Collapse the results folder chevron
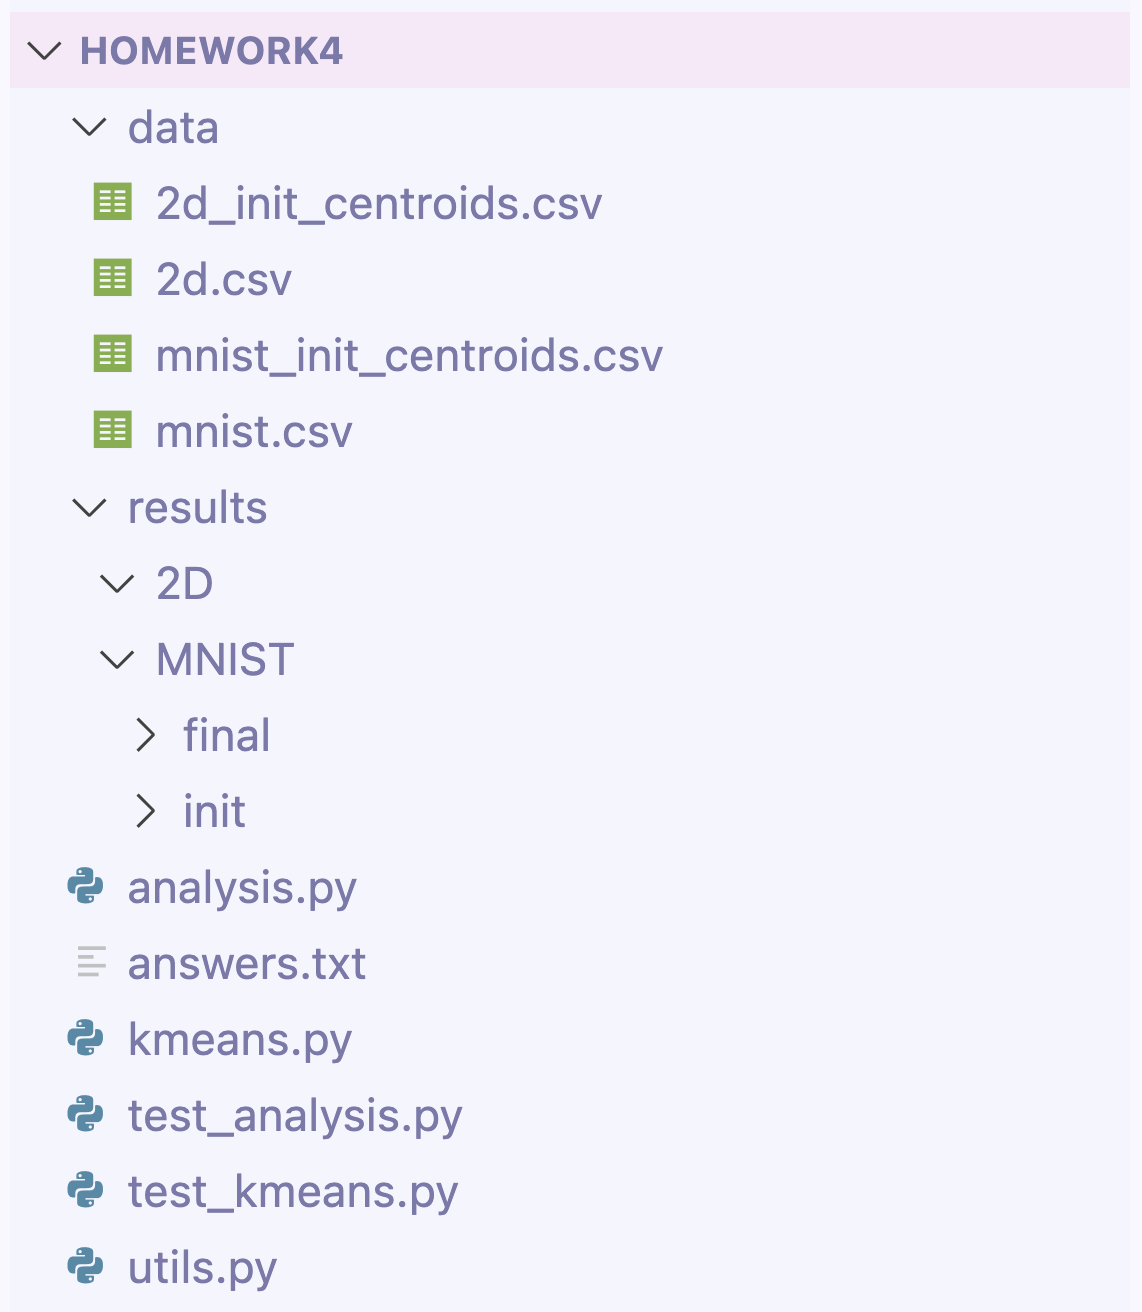The width and height of the screenshot is (1142, 1312). click(90, 507)
